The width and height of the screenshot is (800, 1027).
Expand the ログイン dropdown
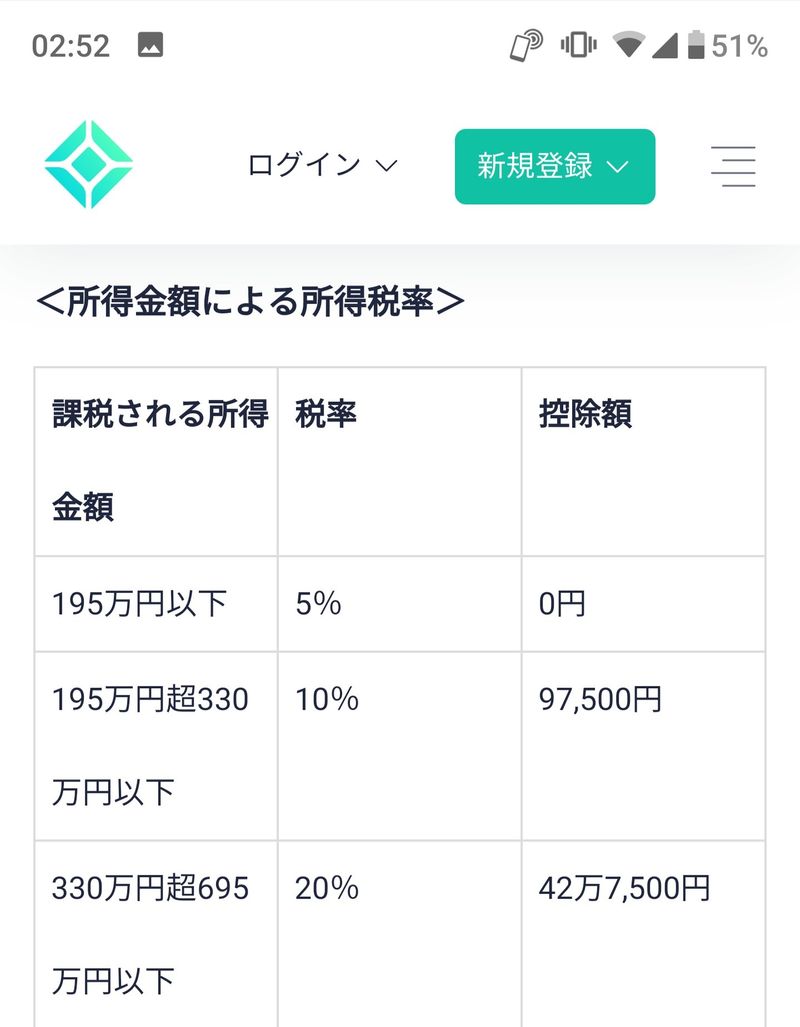point(322,166)
